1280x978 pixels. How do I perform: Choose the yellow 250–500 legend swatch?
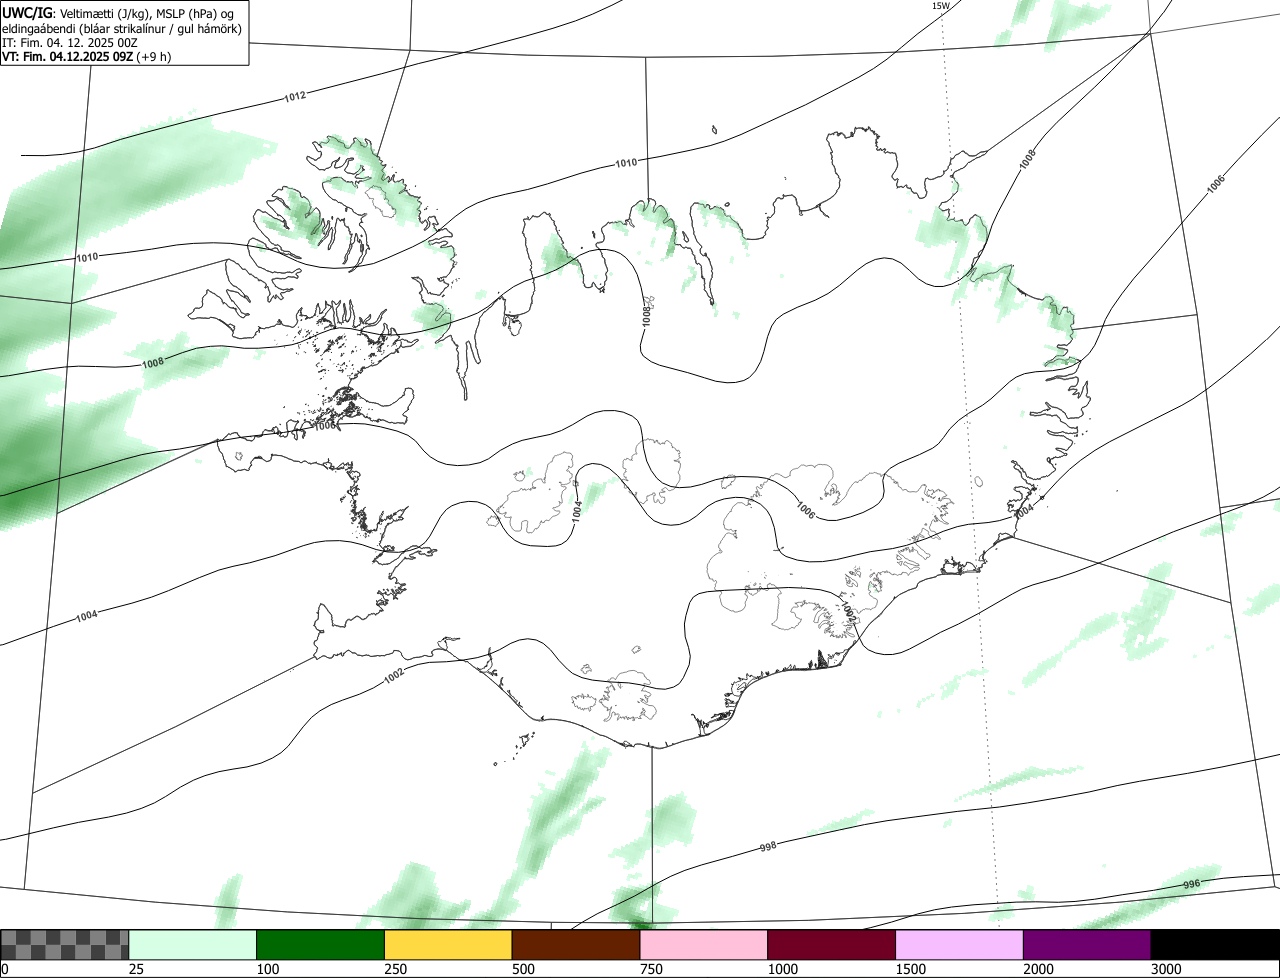(448, 945)
